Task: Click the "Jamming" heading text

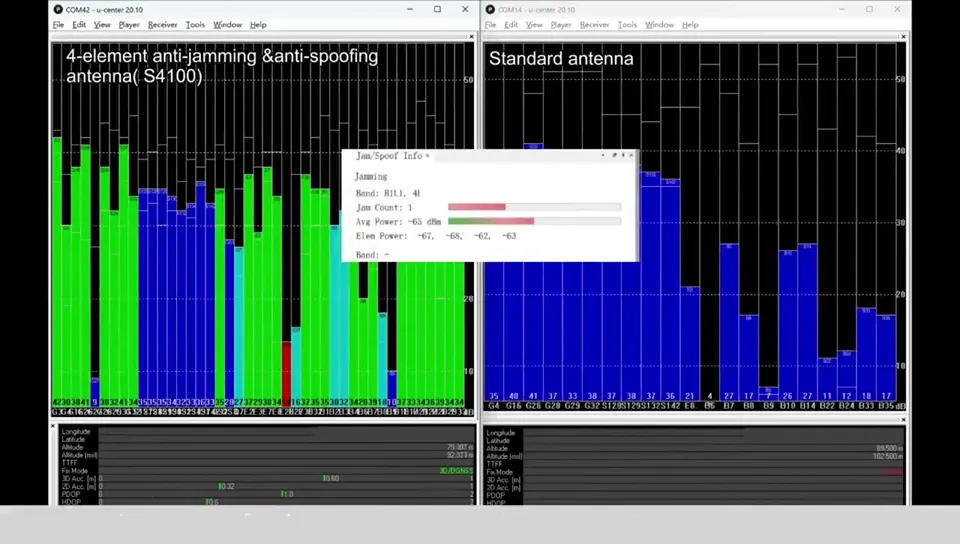Action: click(371, 176)
